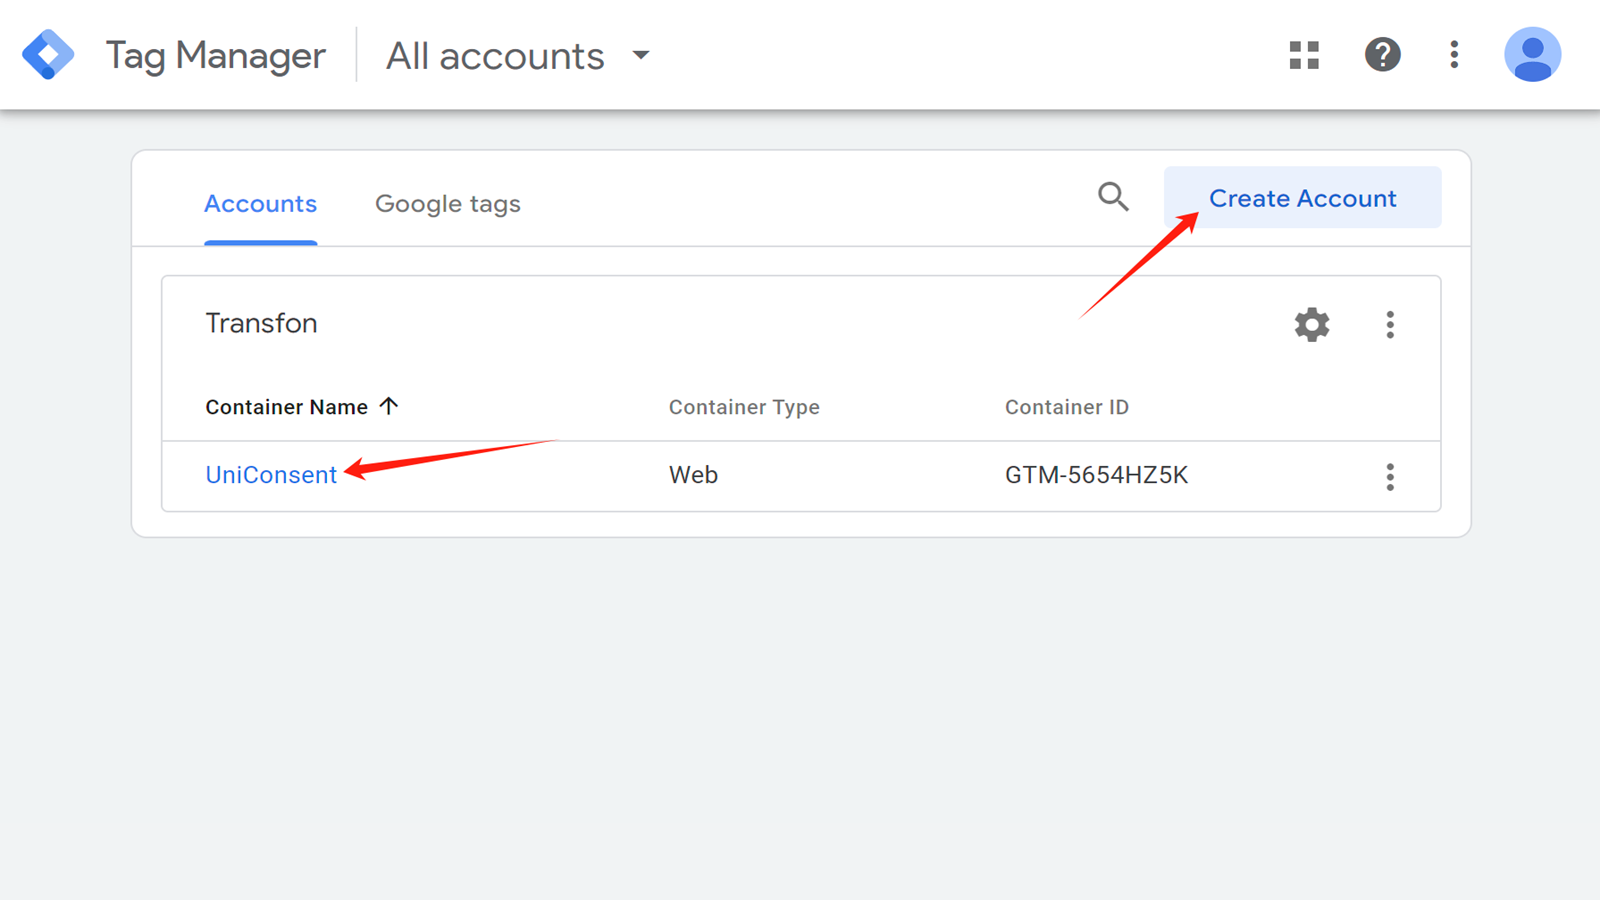Open the top bar more options menu

click(1454, 55)
